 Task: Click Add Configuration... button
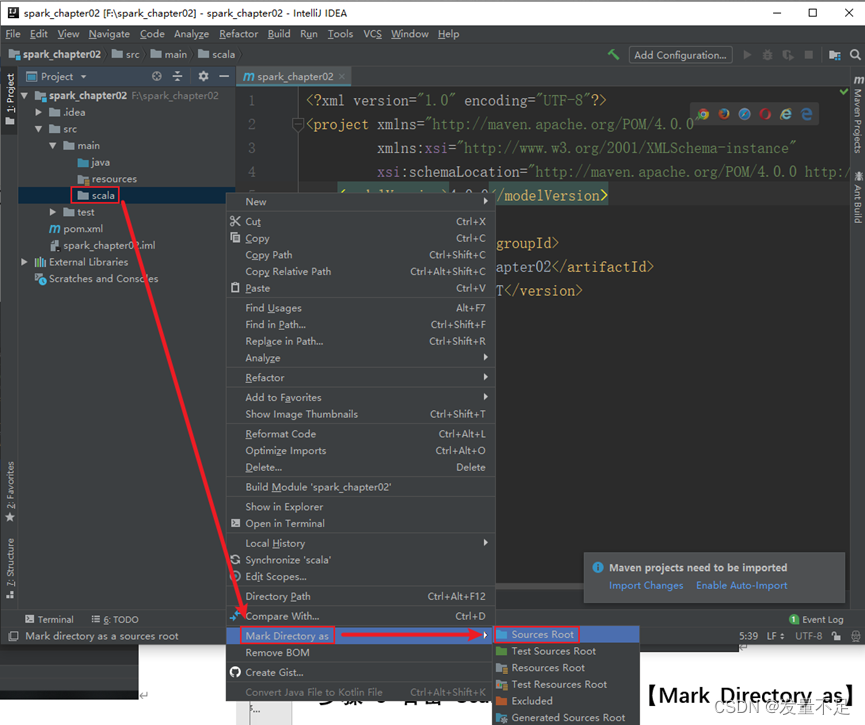coord(680,55)
